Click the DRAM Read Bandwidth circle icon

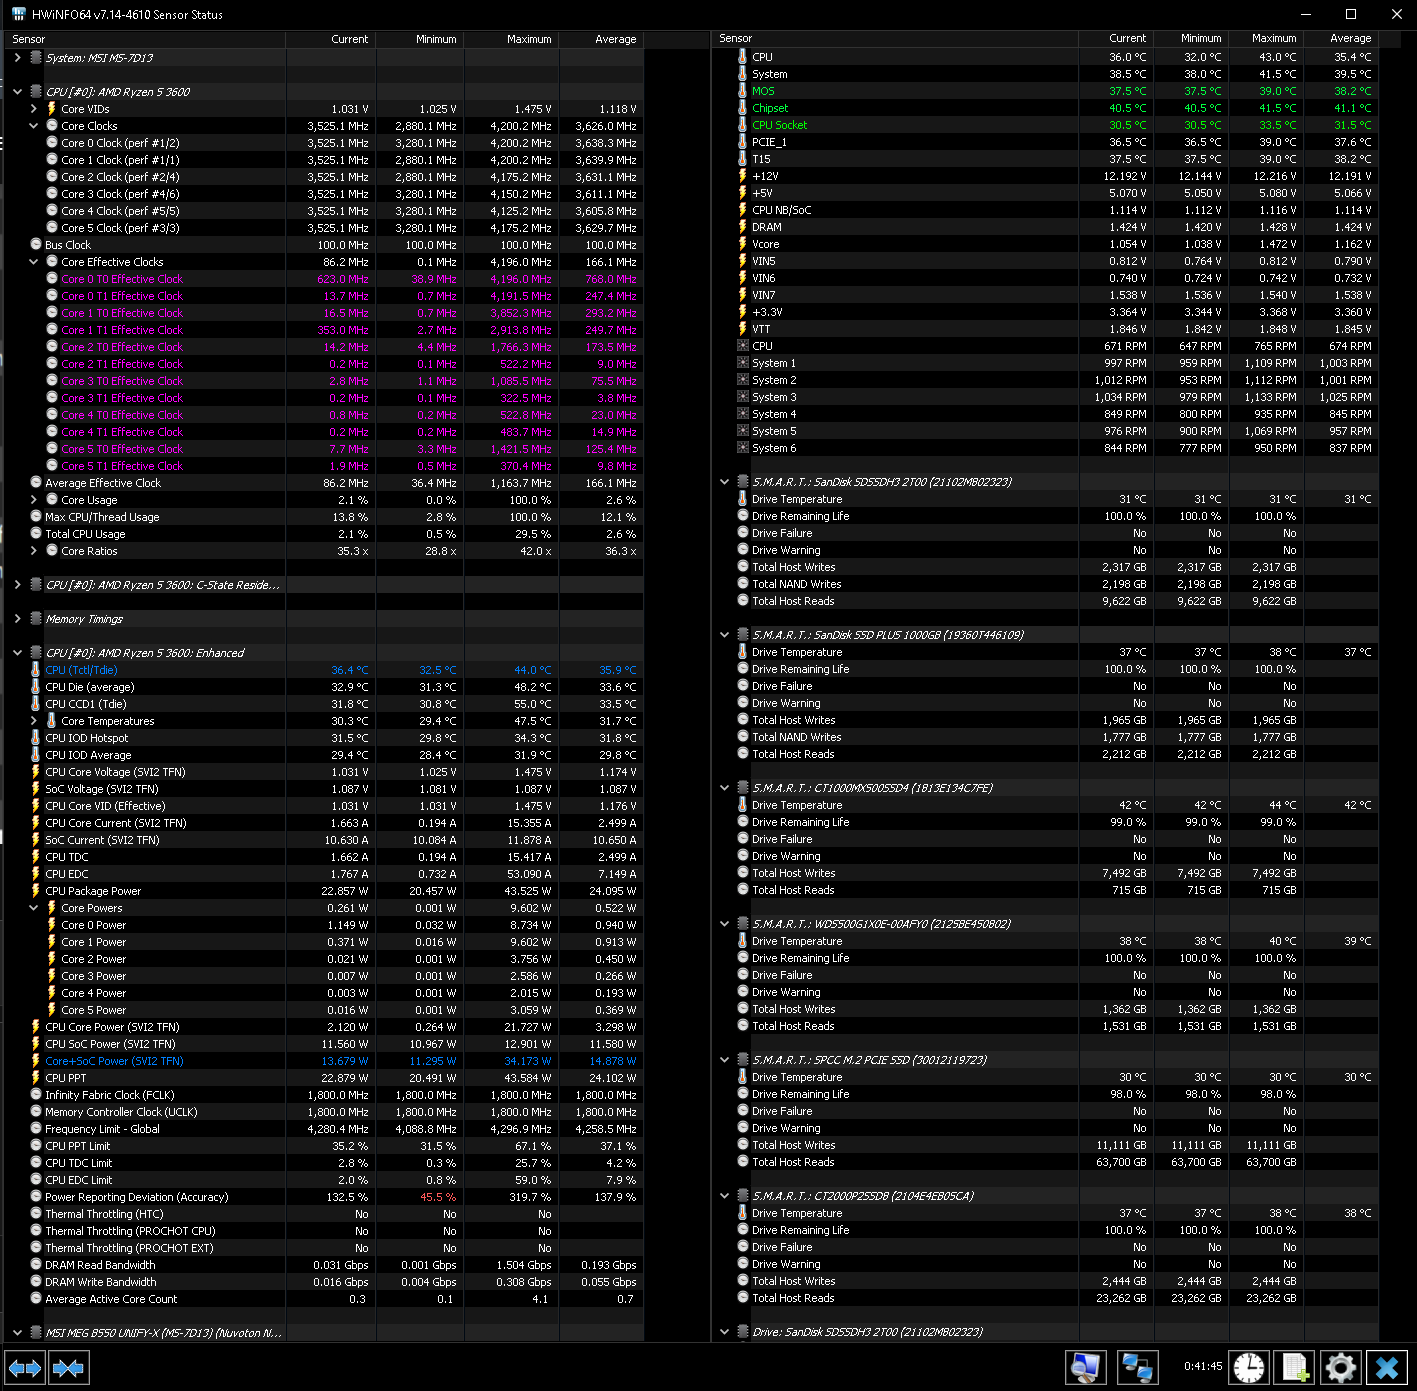click(x=36, y=1265)
